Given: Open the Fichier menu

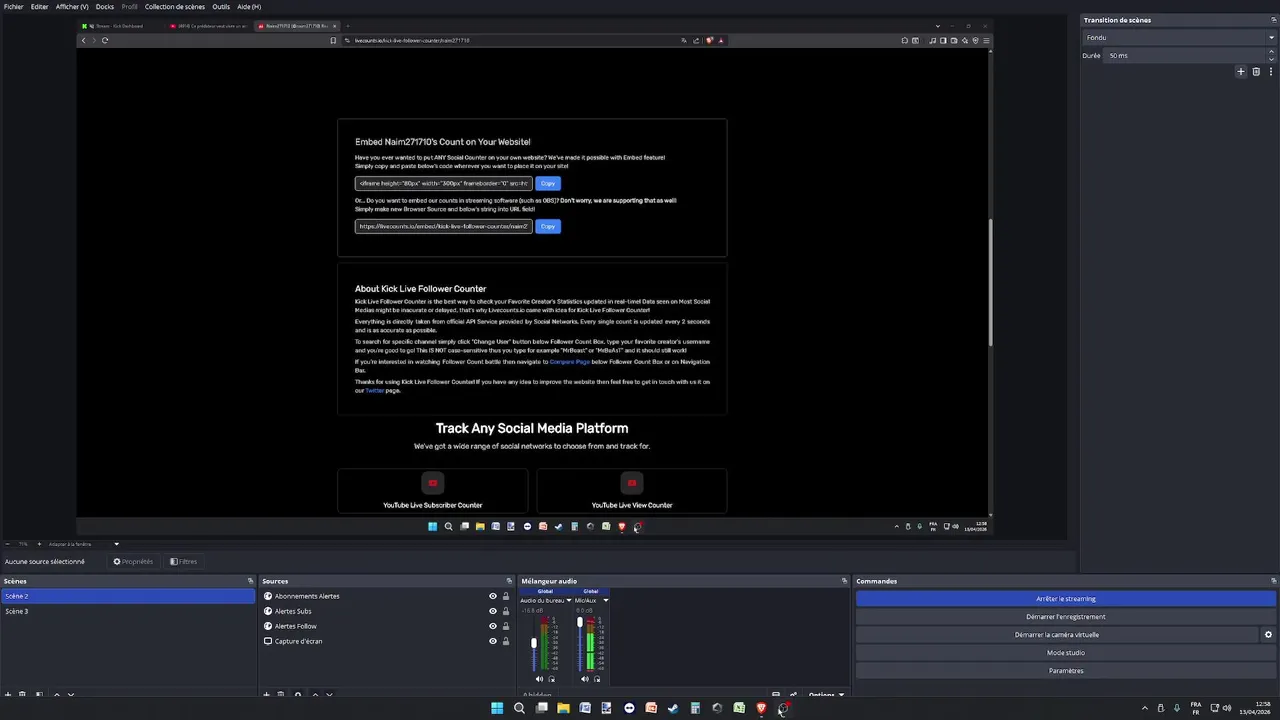Looking at the screenshot, I should (13, 7).
